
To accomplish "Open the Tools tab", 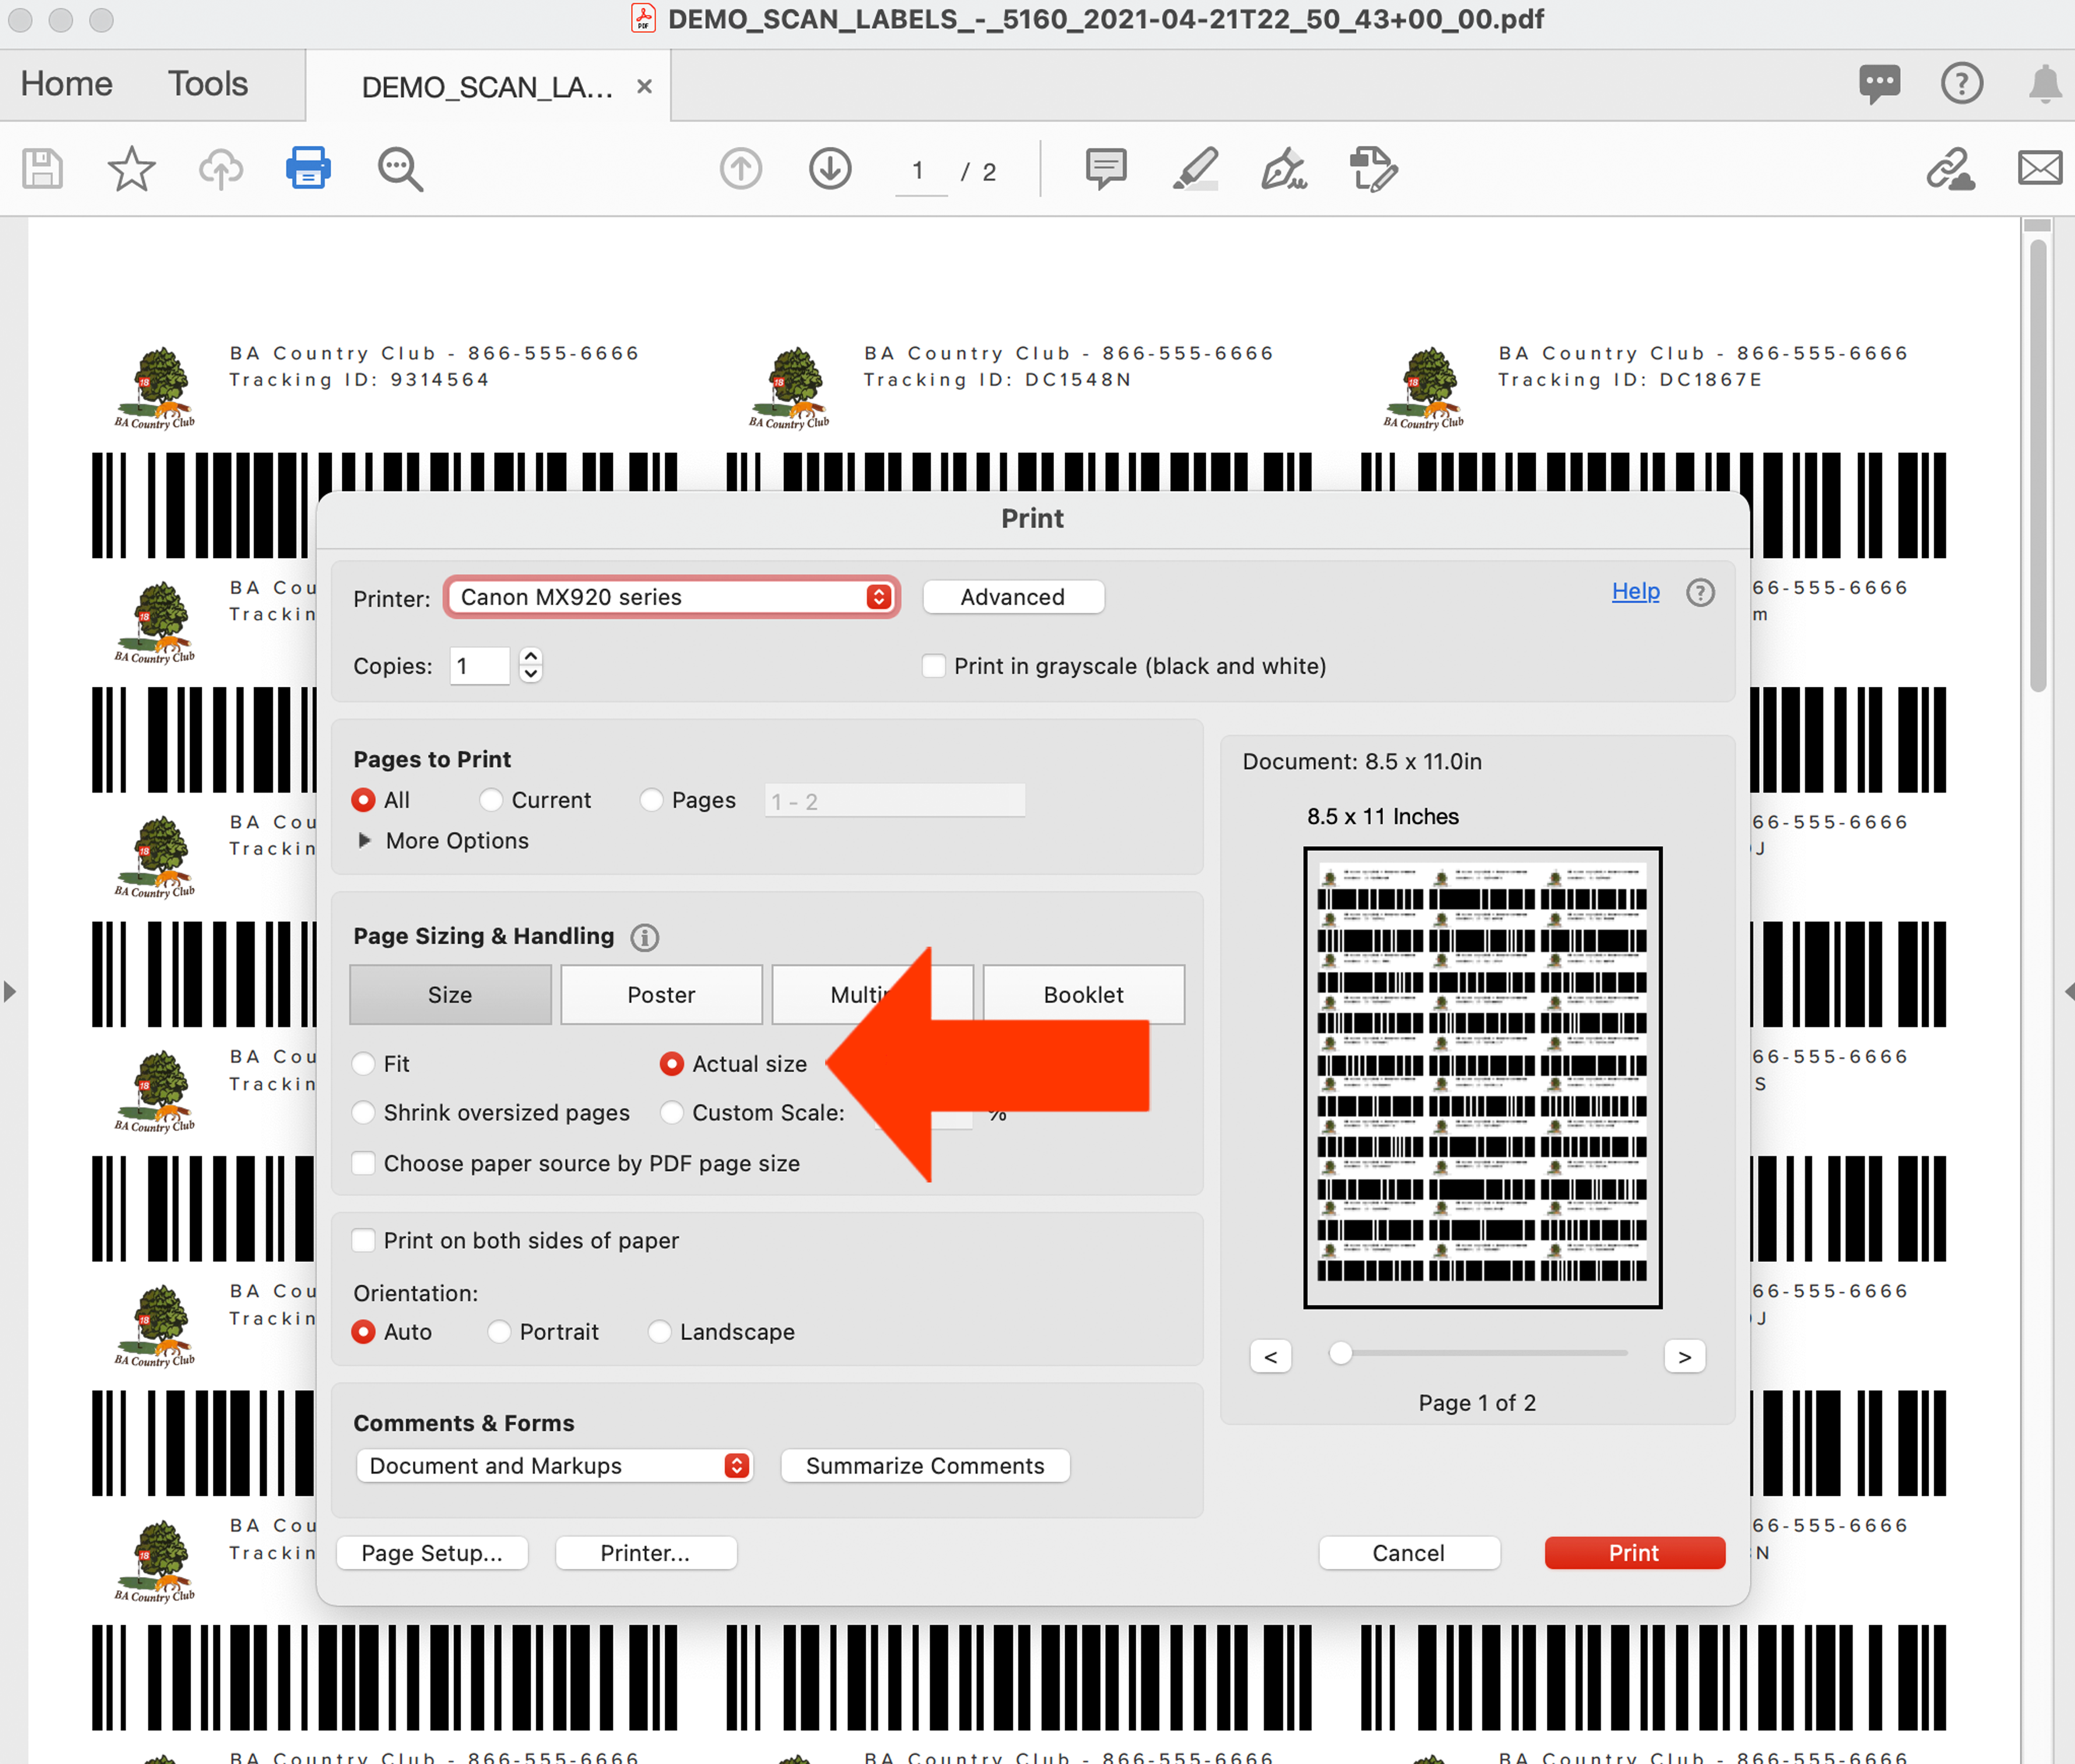I will tap(207, 84).
